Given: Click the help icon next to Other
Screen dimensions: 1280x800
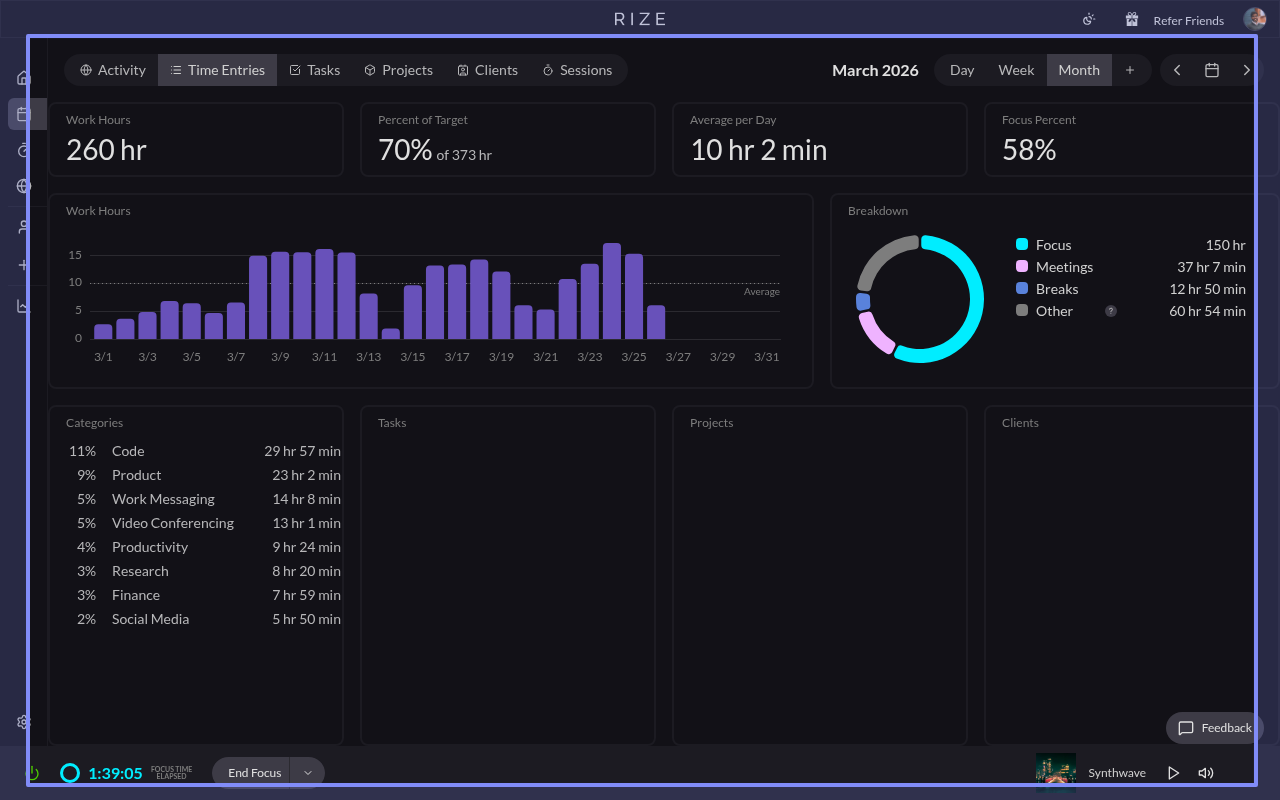Looking at the screenshot, I should point(1111,311).
